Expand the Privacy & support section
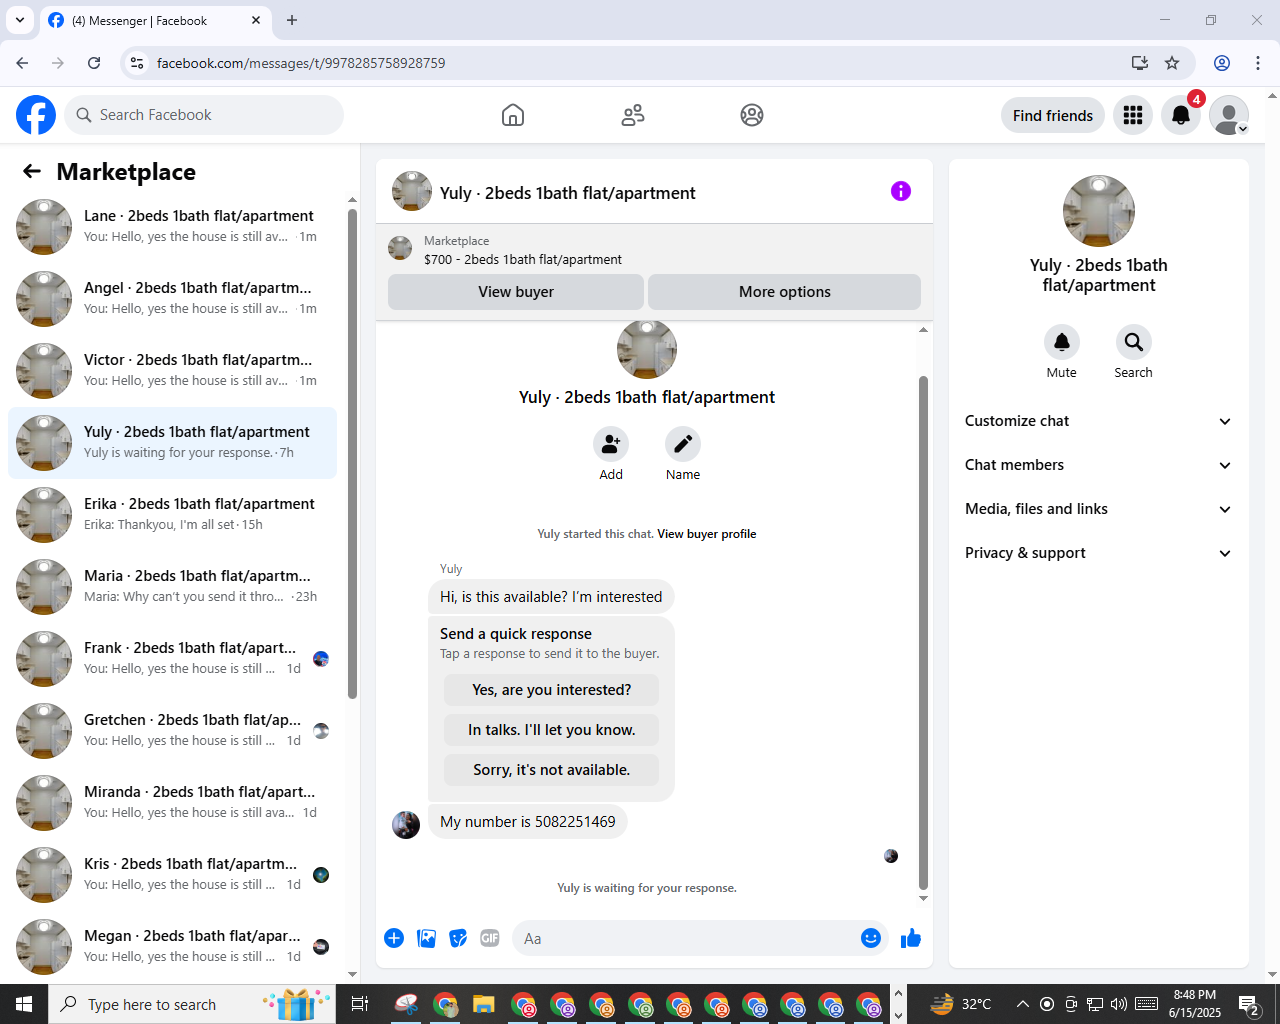The width and height of the screenshot is (1280, 1024). point(1099,553)
